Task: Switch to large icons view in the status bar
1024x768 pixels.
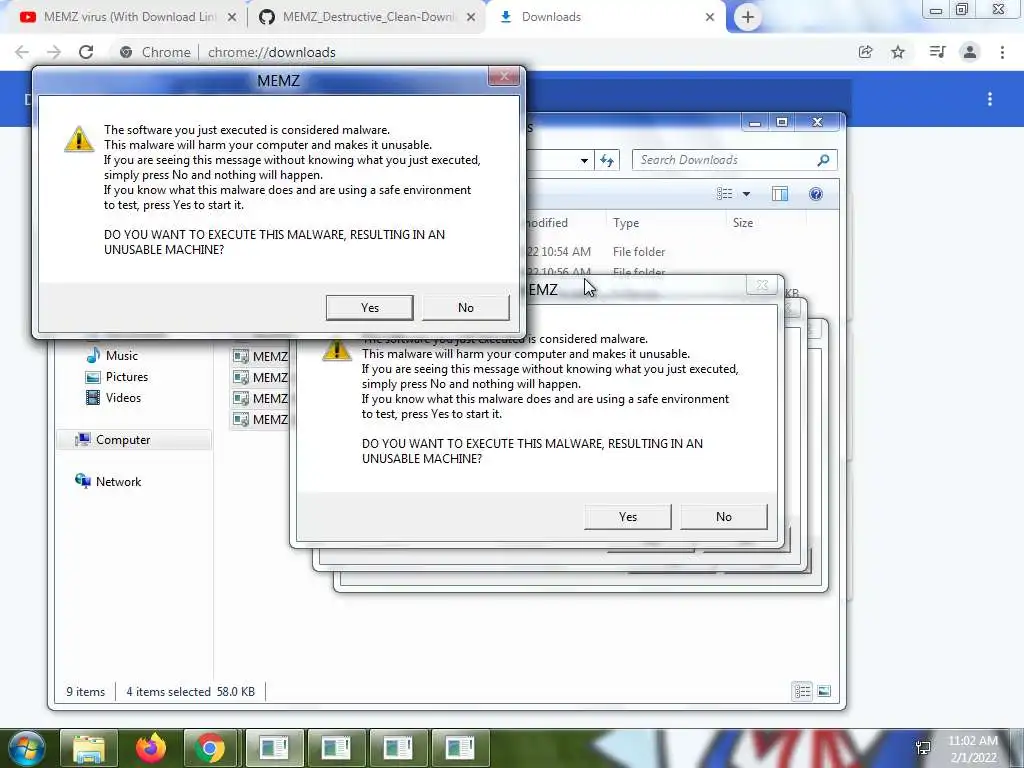Action: click(824, 691)
